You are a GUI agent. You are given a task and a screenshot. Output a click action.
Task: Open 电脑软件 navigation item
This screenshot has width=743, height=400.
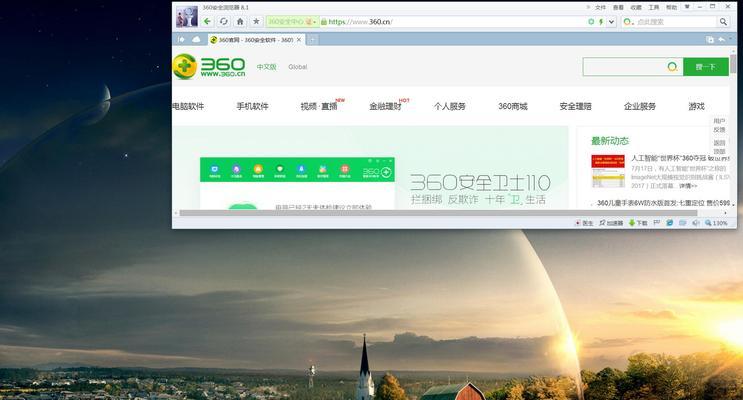click(188, 106)
